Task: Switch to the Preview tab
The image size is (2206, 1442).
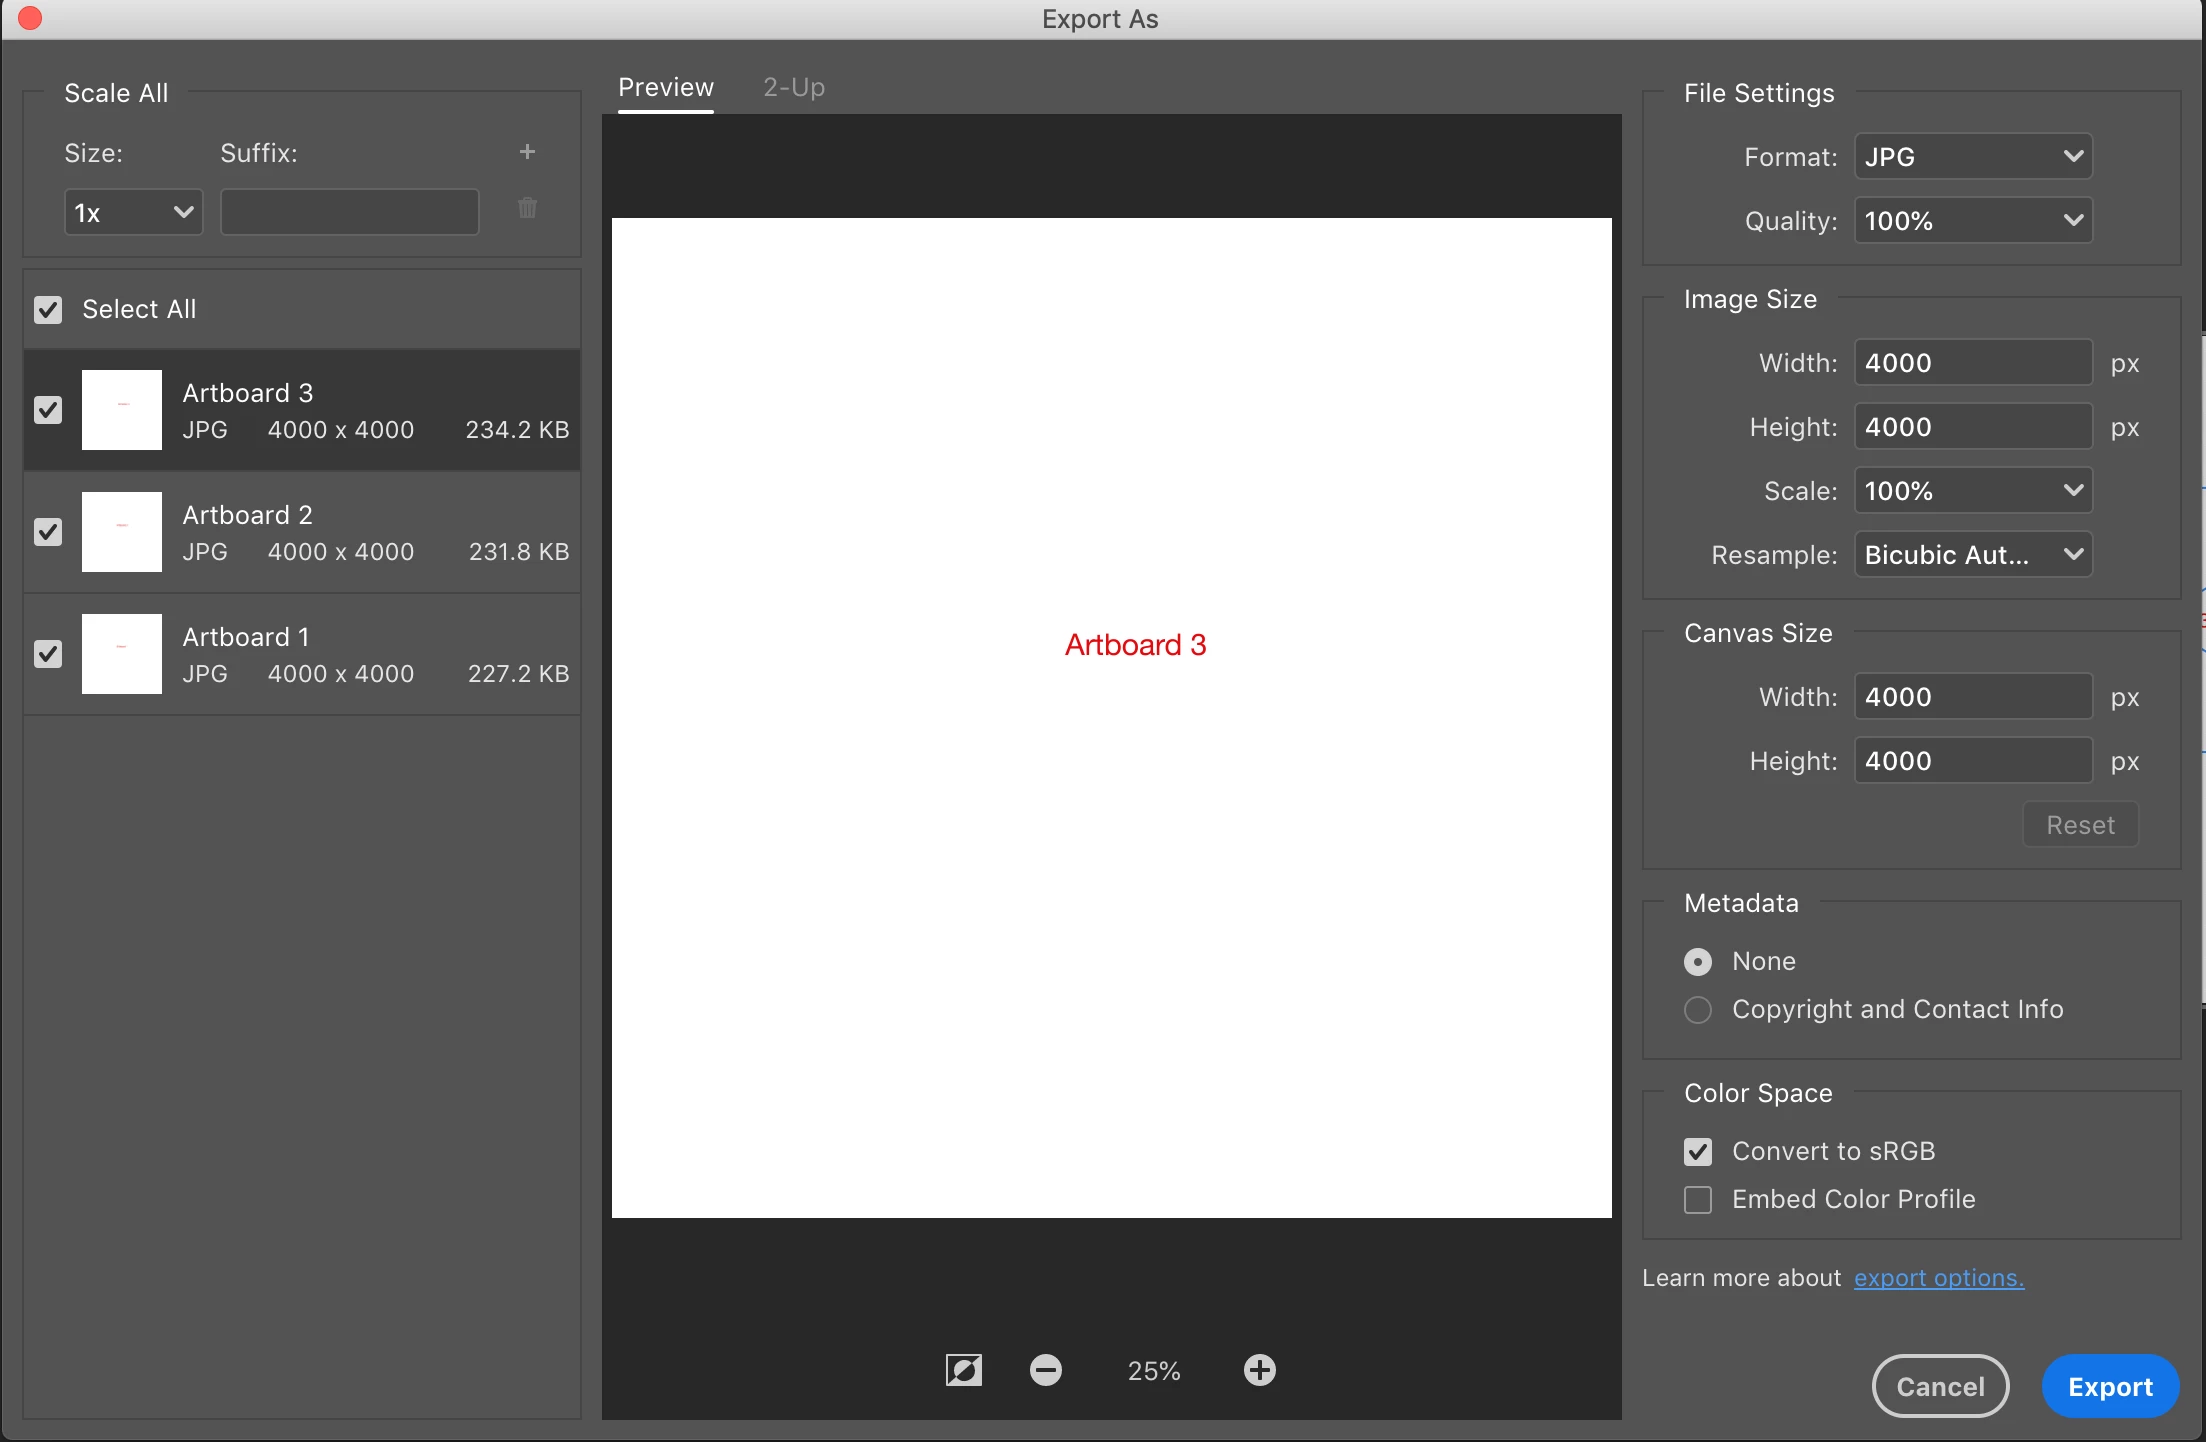Action: coord(666,88)
